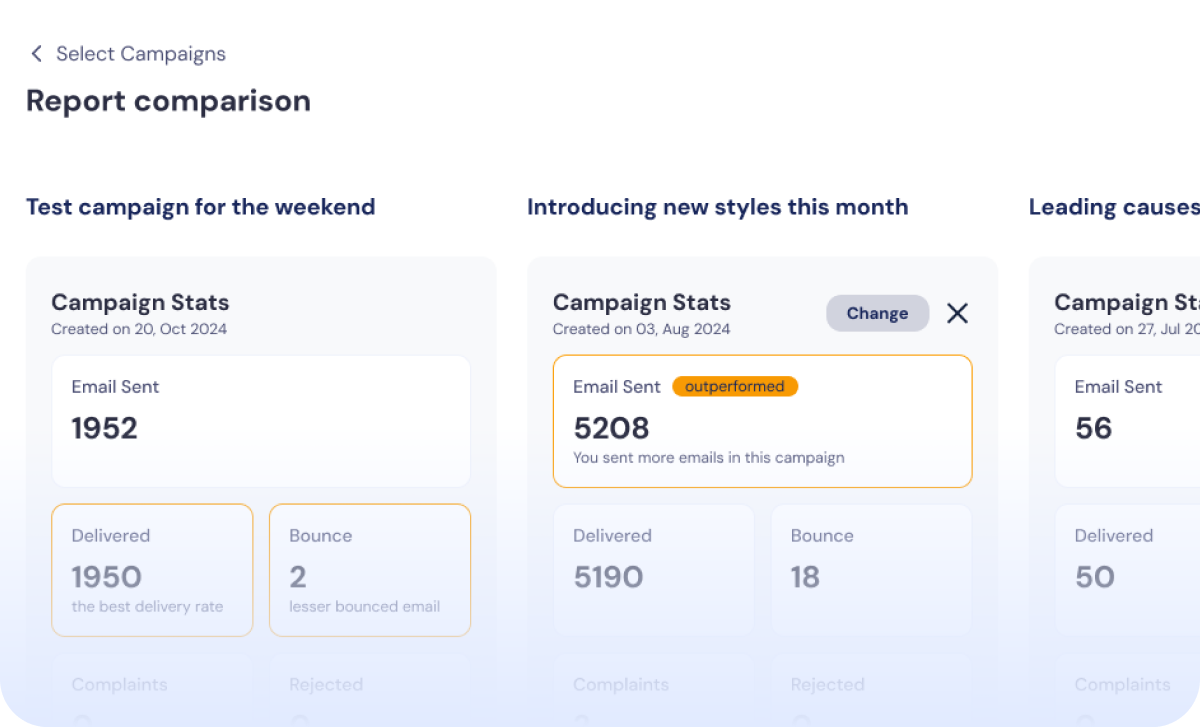The image size is (1200, 727).
Task: Click the 'Leading causes' campaign heading
Action: [1113, 207]
